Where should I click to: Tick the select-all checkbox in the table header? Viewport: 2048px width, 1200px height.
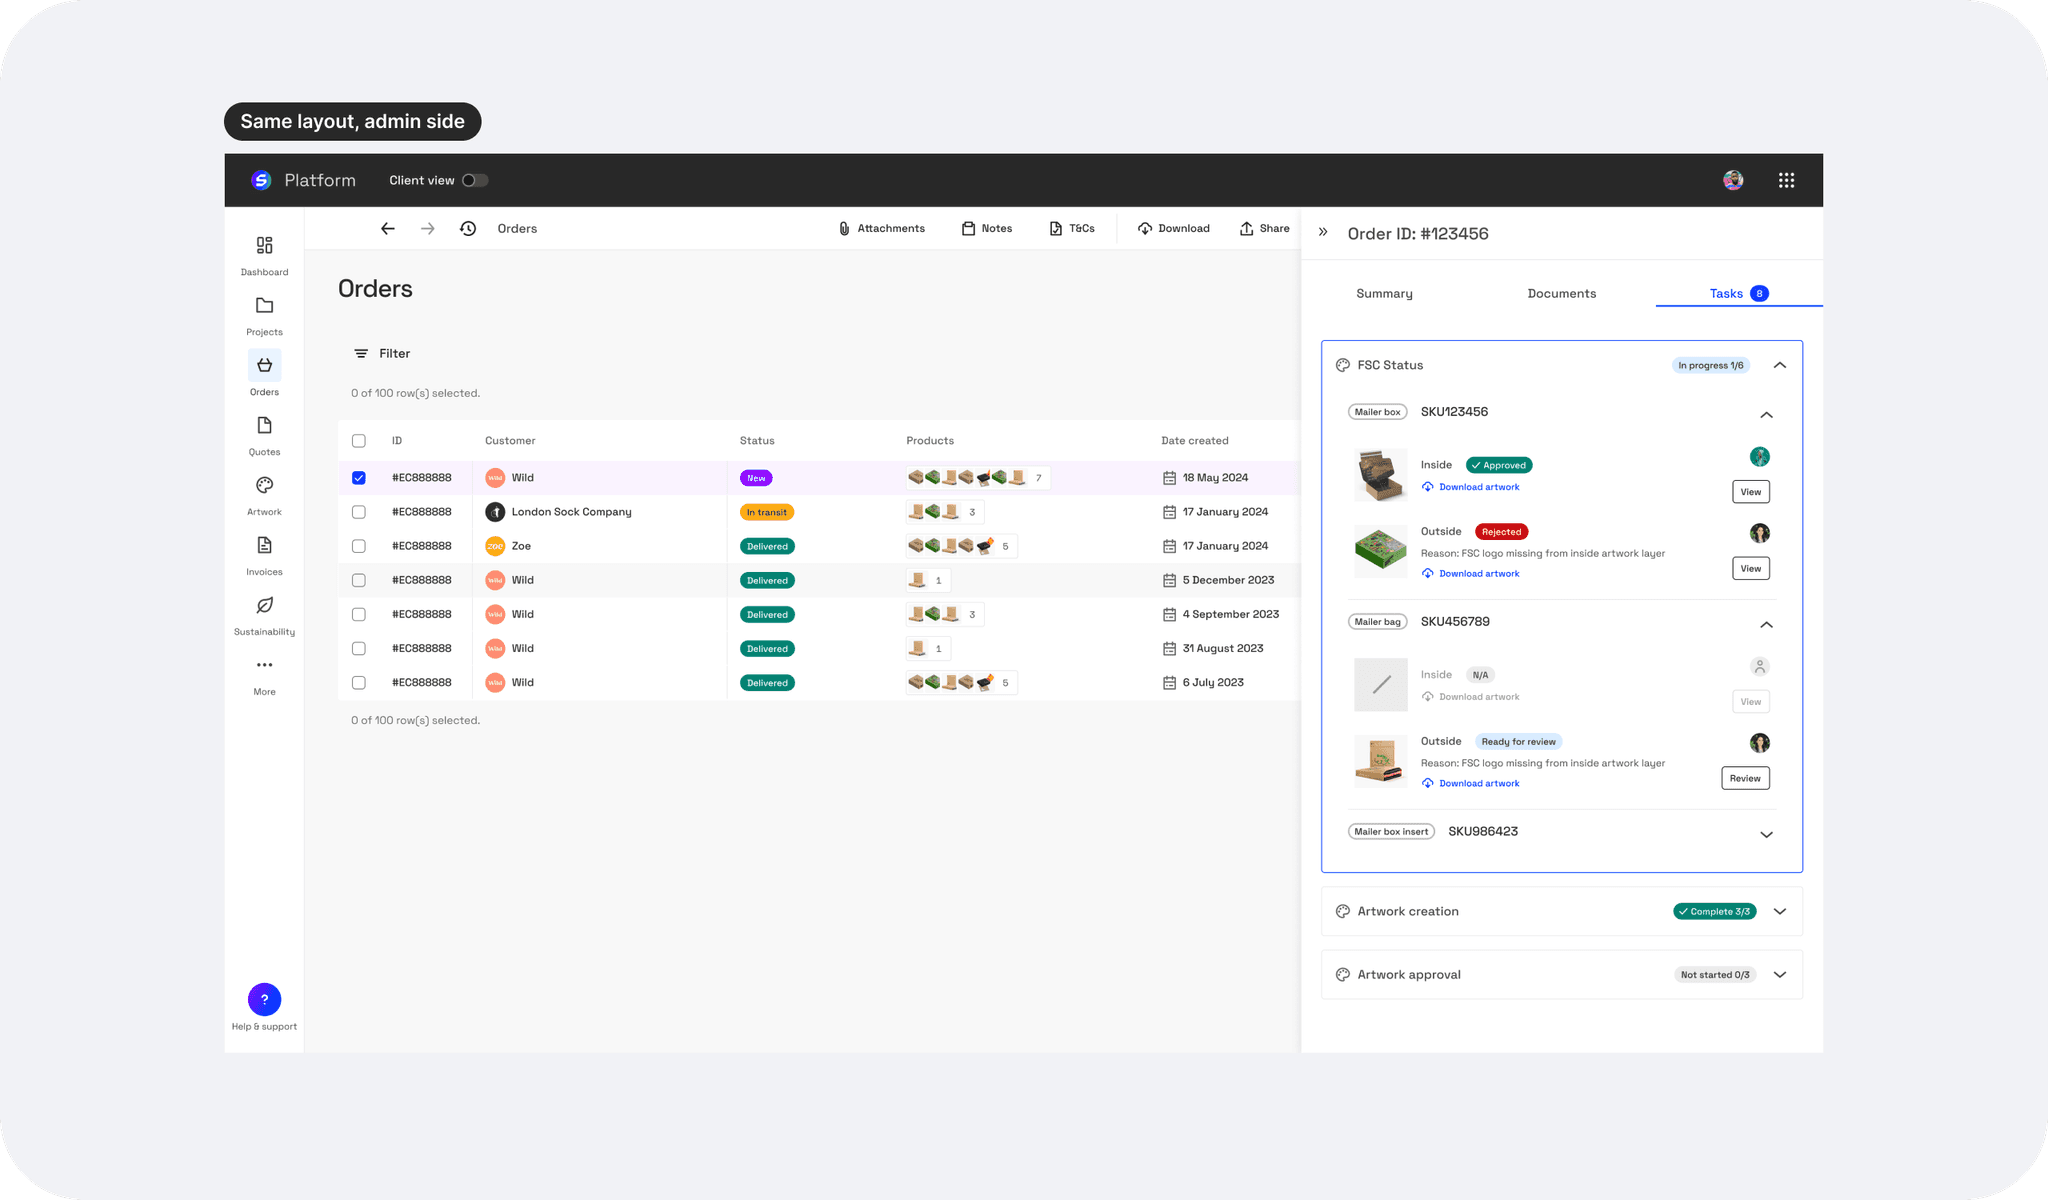[359, 441]
